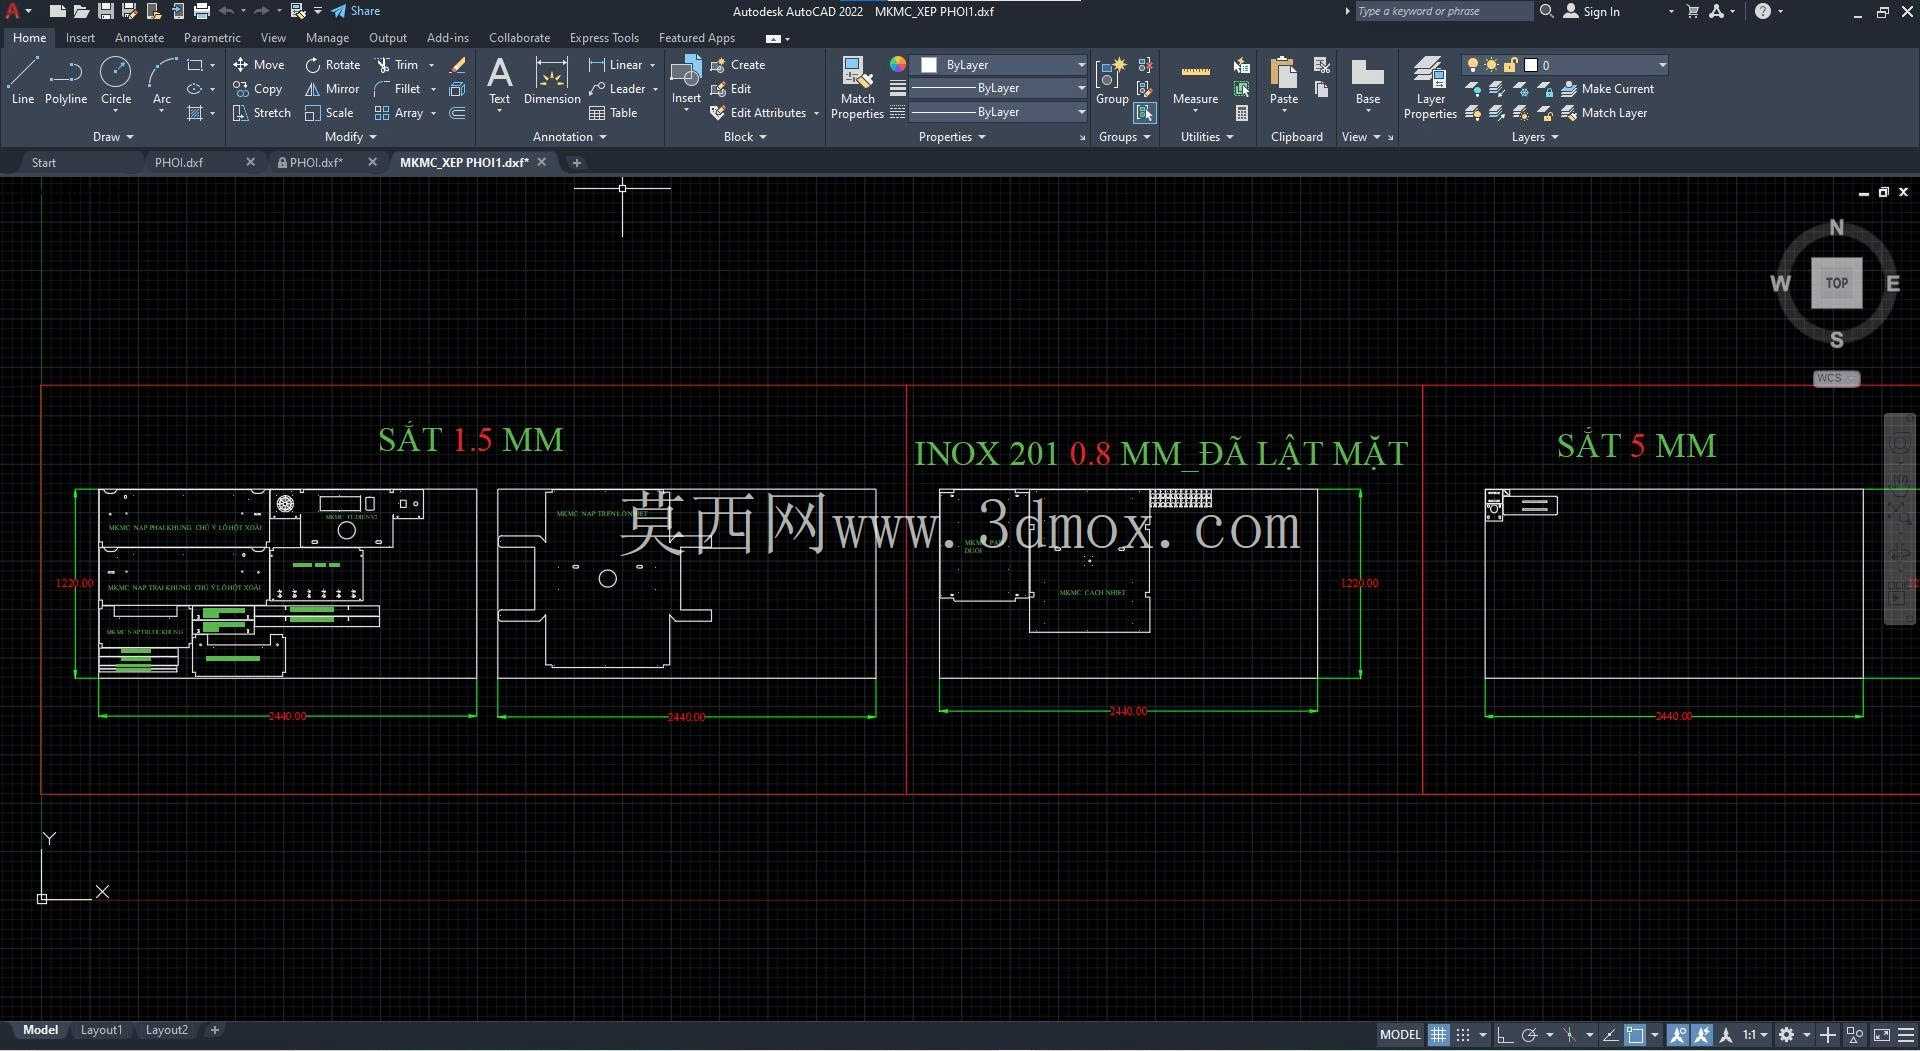Toggle snap mode in status bar
This screenshot has height=1051, width=1920.
point(1463,1035)
